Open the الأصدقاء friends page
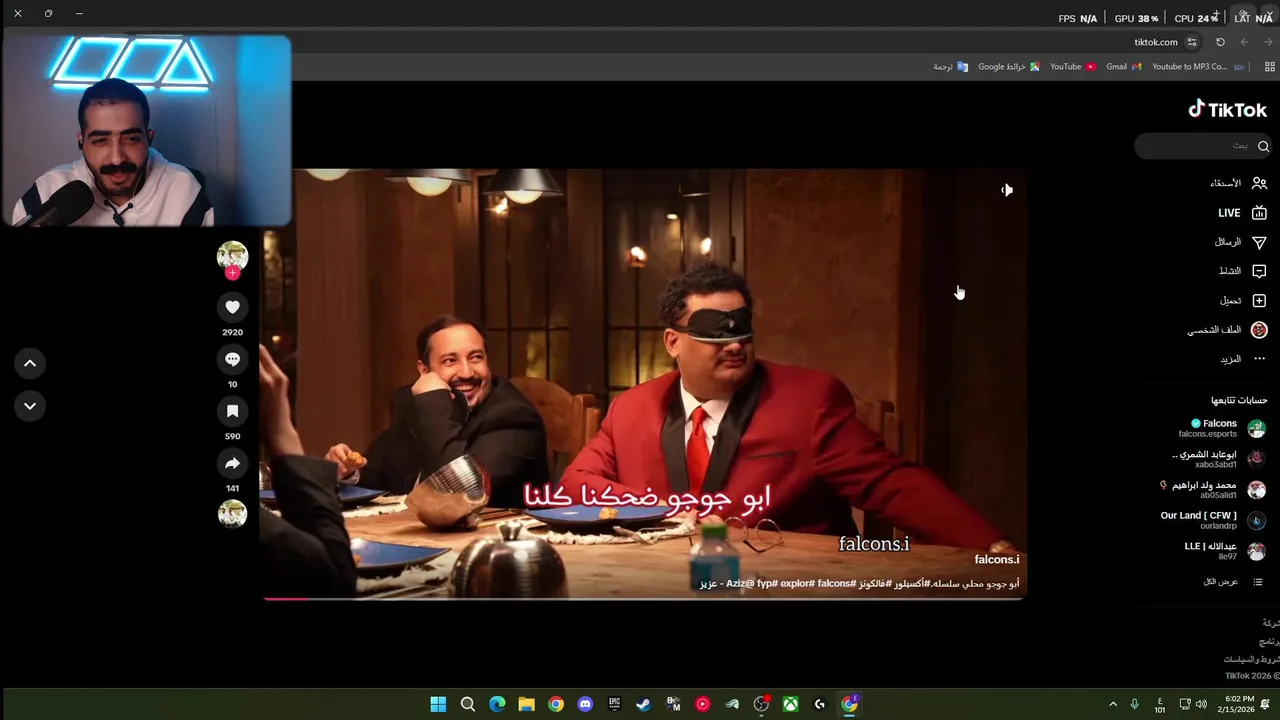The width and height of the screenshot is (1280, 720). click(x=1238, y=183)
